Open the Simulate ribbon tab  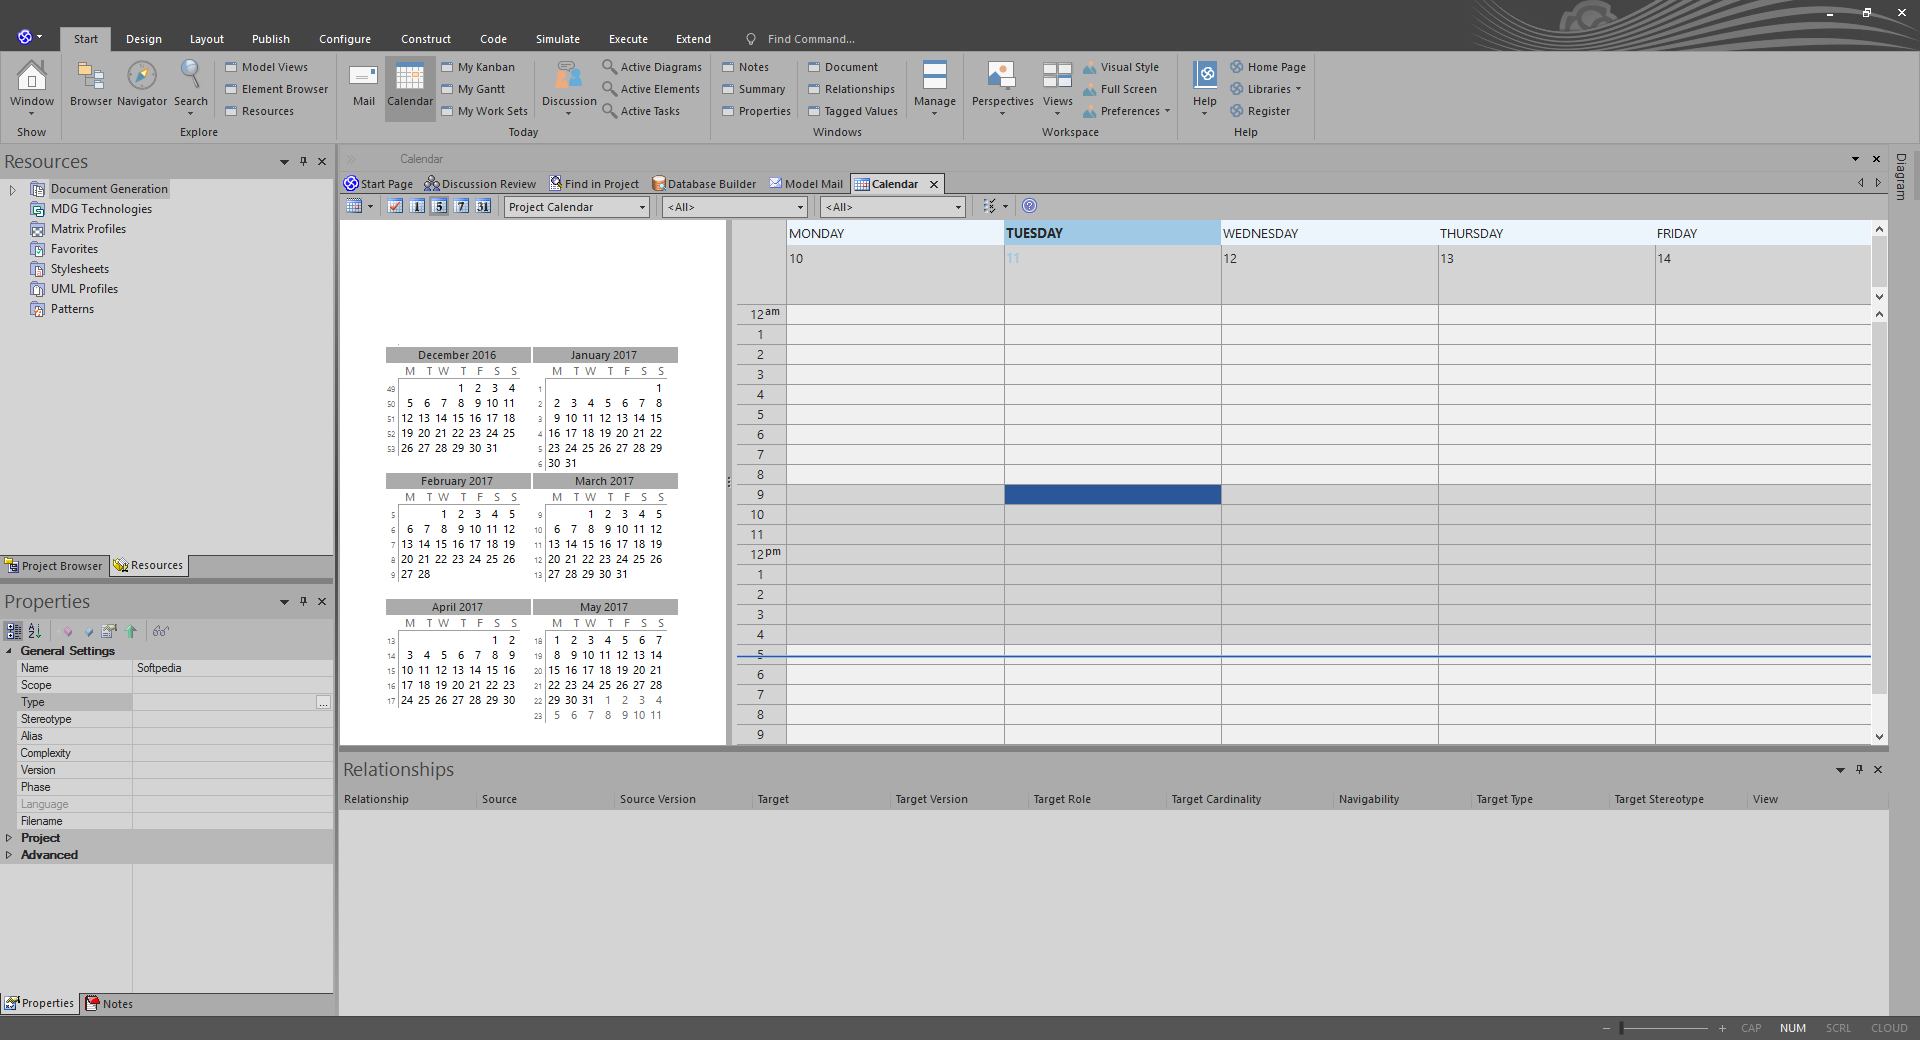(558, 39)
